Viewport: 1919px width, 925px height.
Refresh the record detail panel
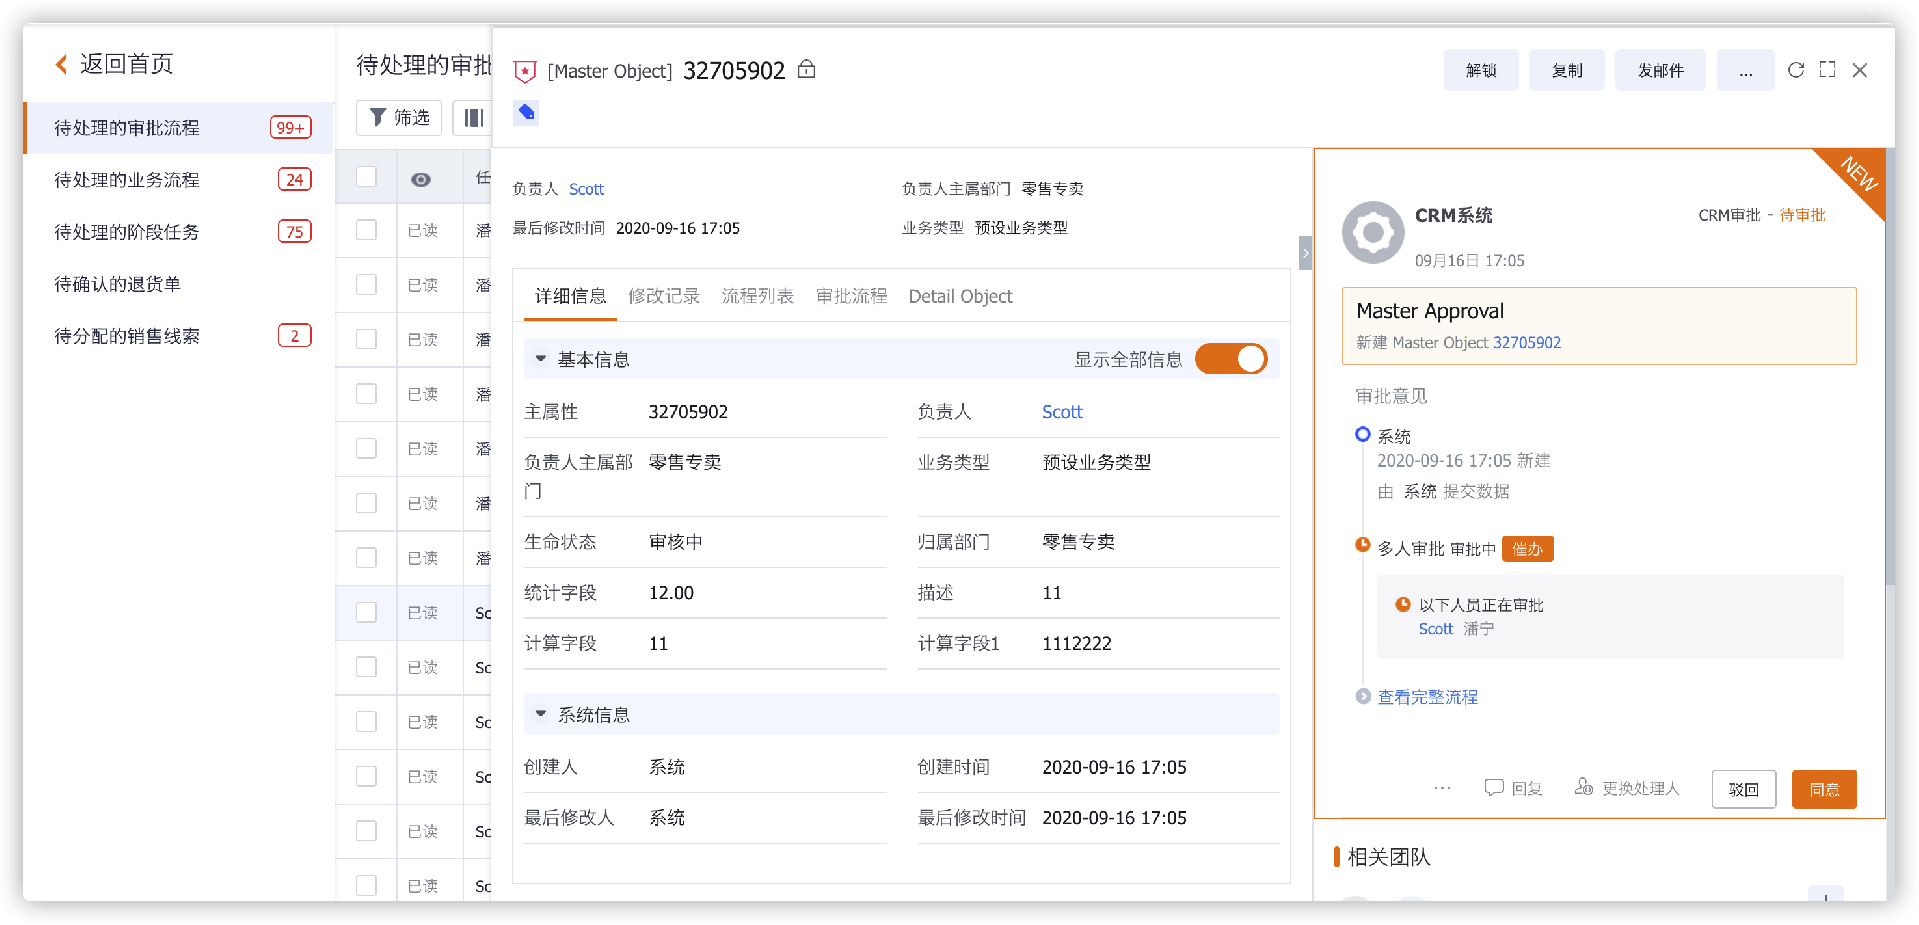coord(1796,70)
